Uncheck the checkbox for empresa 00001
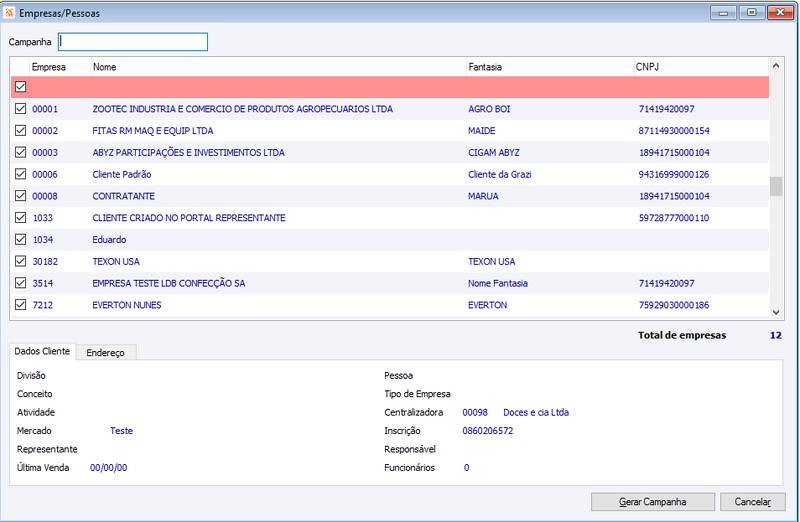The image size is (800, 522). click(x=20, y=109)
